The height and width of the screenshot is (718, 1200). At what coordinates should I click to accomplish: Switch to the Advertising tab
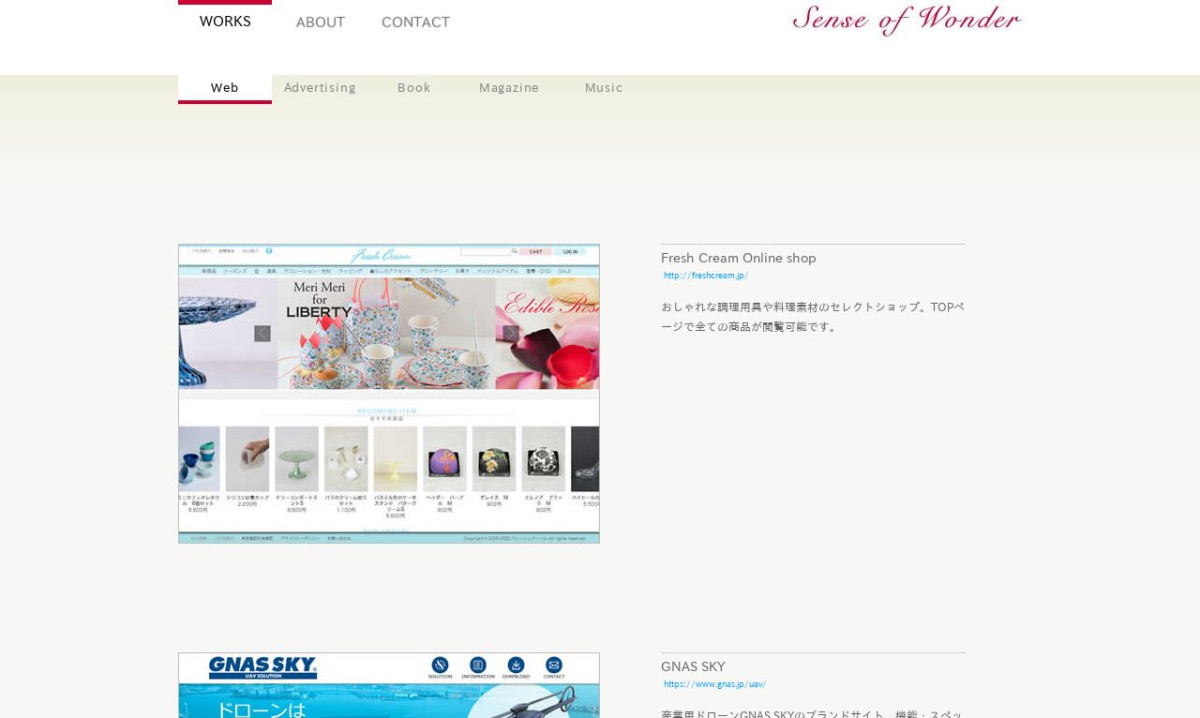319,88
